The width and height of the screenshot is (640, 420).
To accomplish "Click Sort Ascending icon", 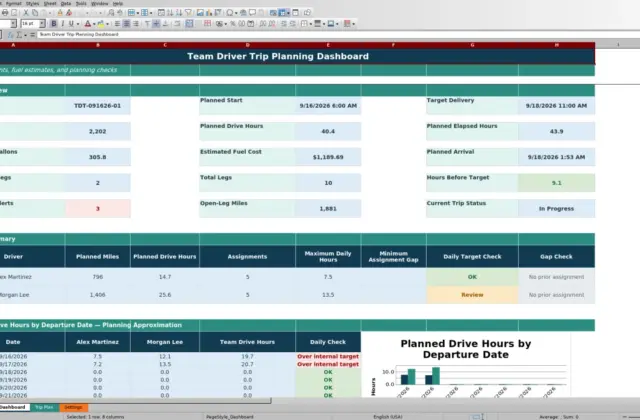I will (170, 13).
